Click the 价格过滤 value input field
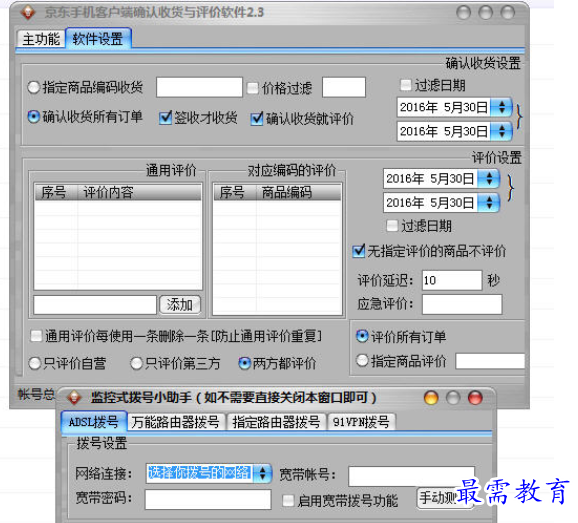The width and height of the screenshot is (578, 523). click(x=344, y=87)
